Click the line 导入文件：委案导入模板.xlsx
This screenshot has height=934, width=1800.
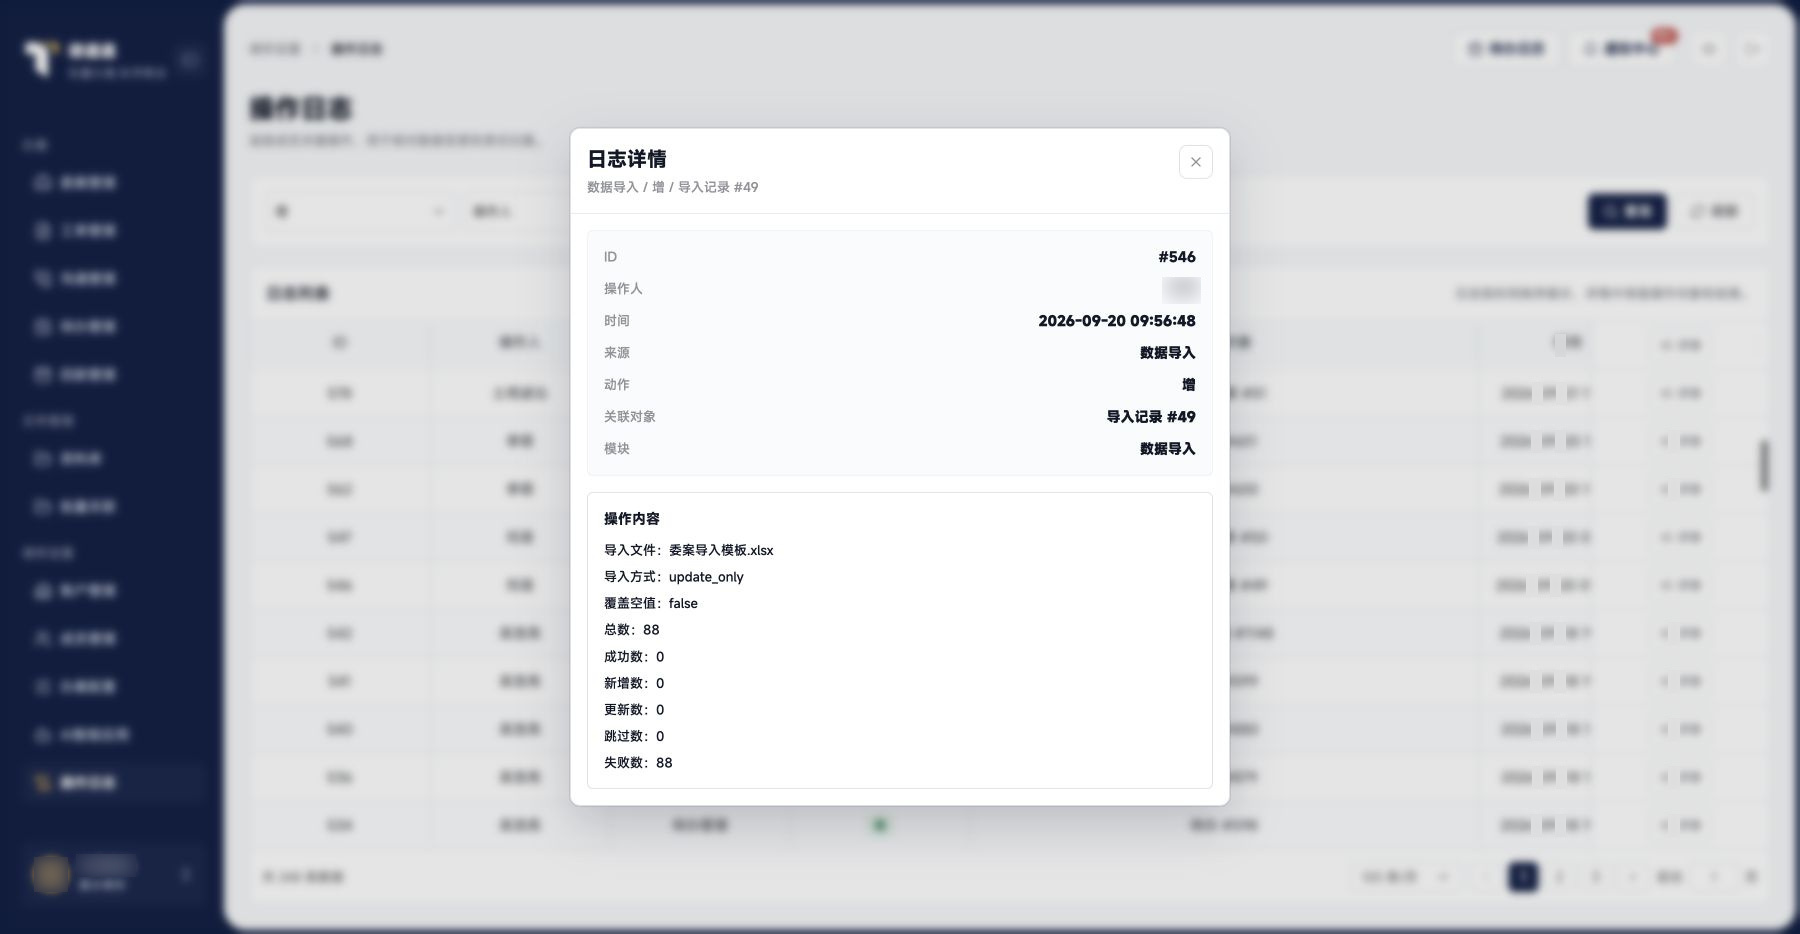(689, 550)
